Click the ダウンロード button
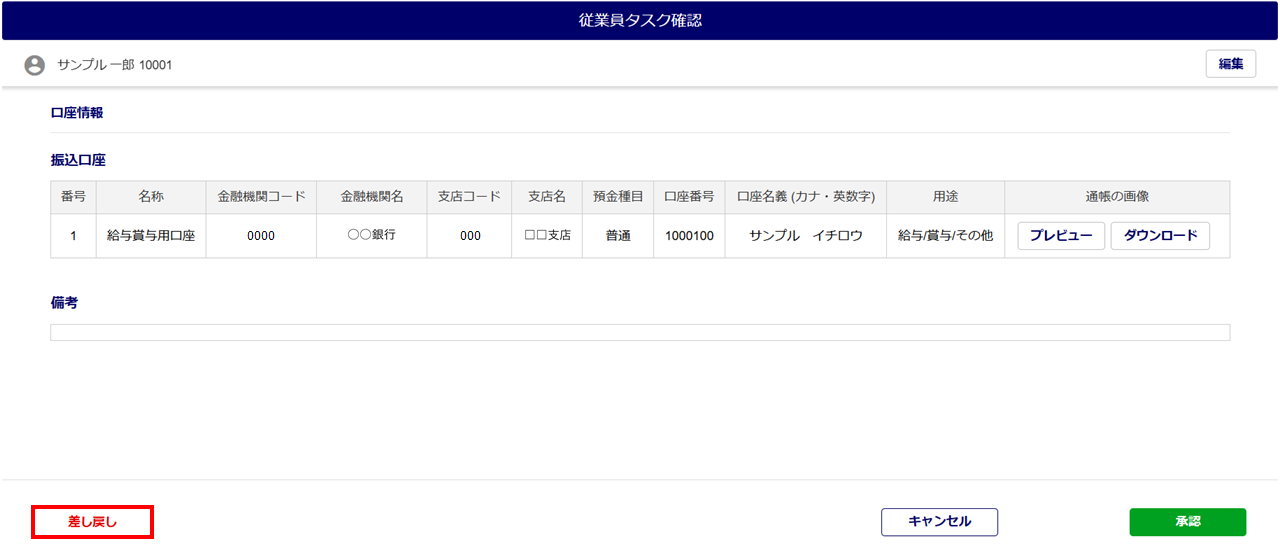1280x560 pixels. click(1160, 236)
